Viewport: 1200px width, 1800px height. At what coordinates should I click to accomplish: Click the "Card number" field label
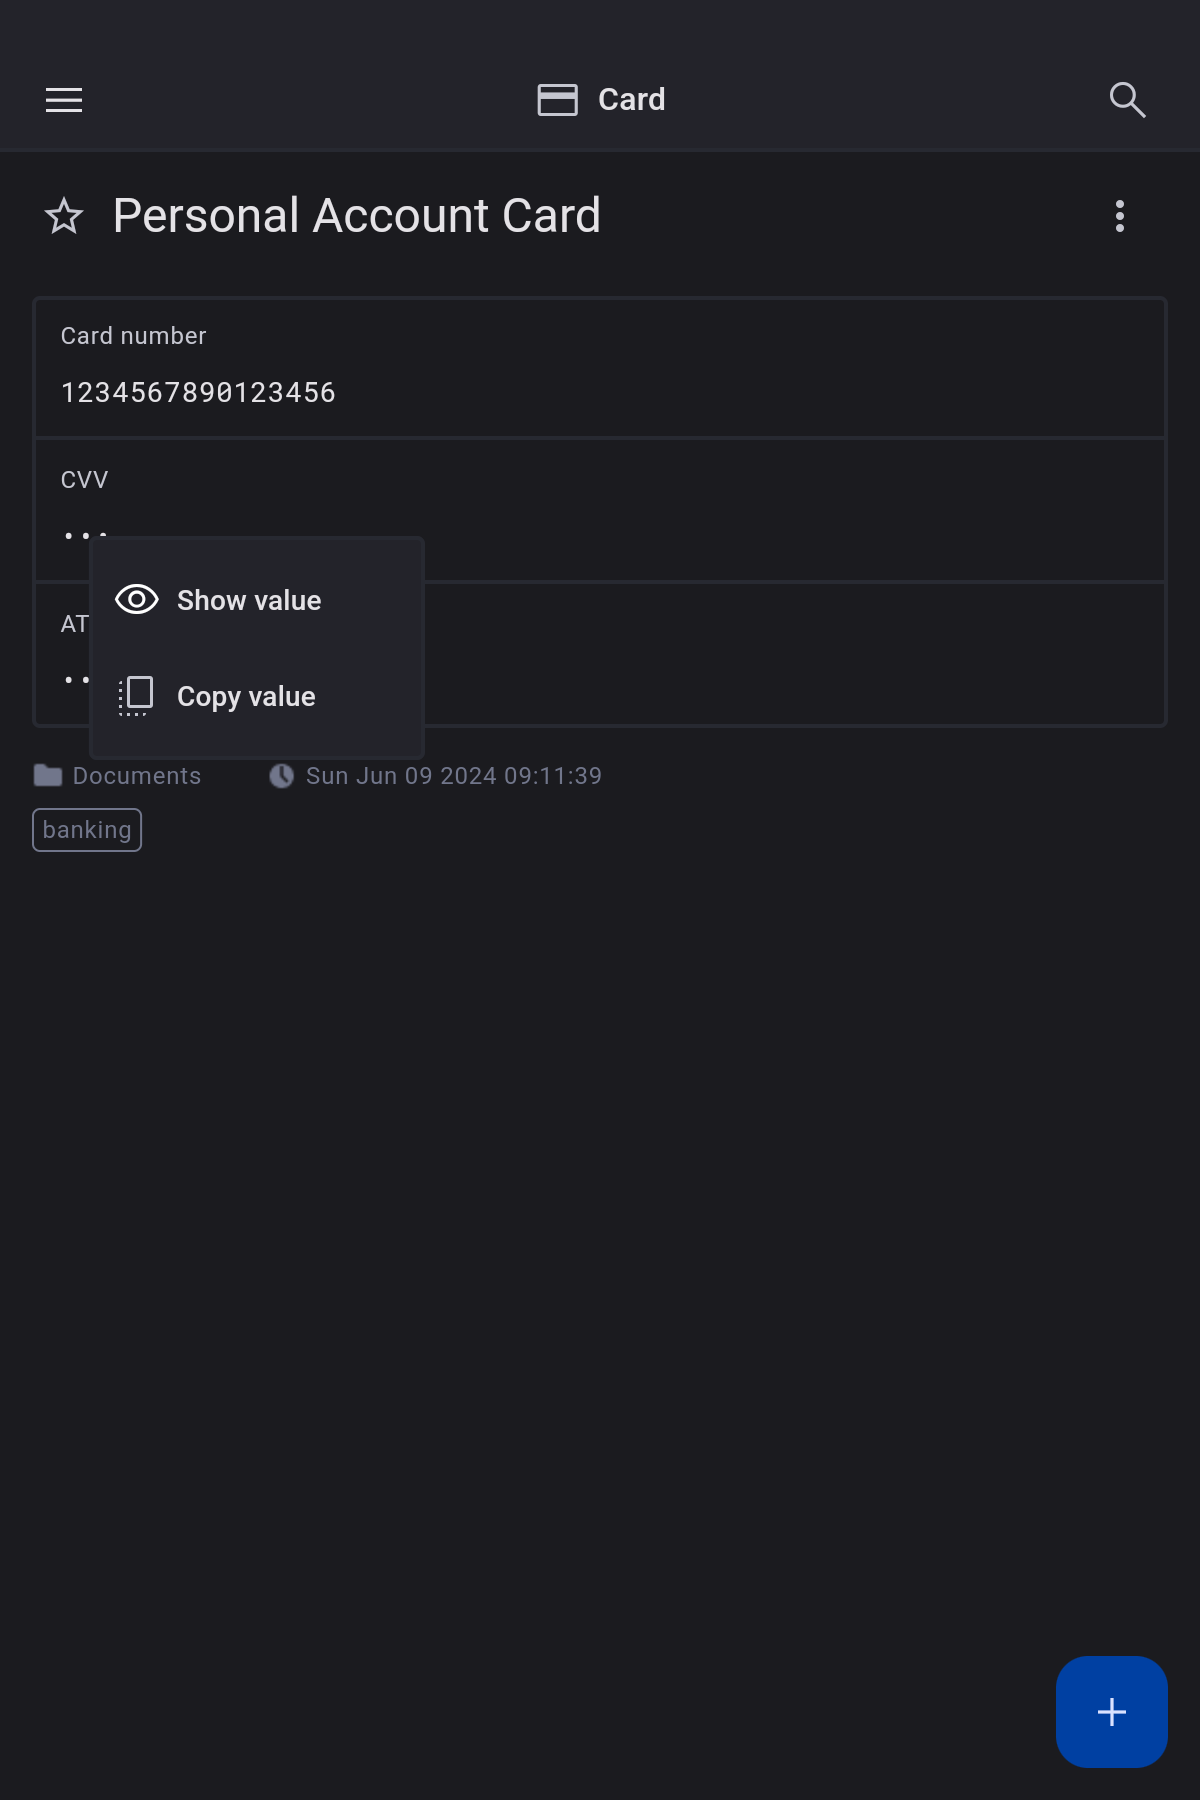[x=133, y=336]
